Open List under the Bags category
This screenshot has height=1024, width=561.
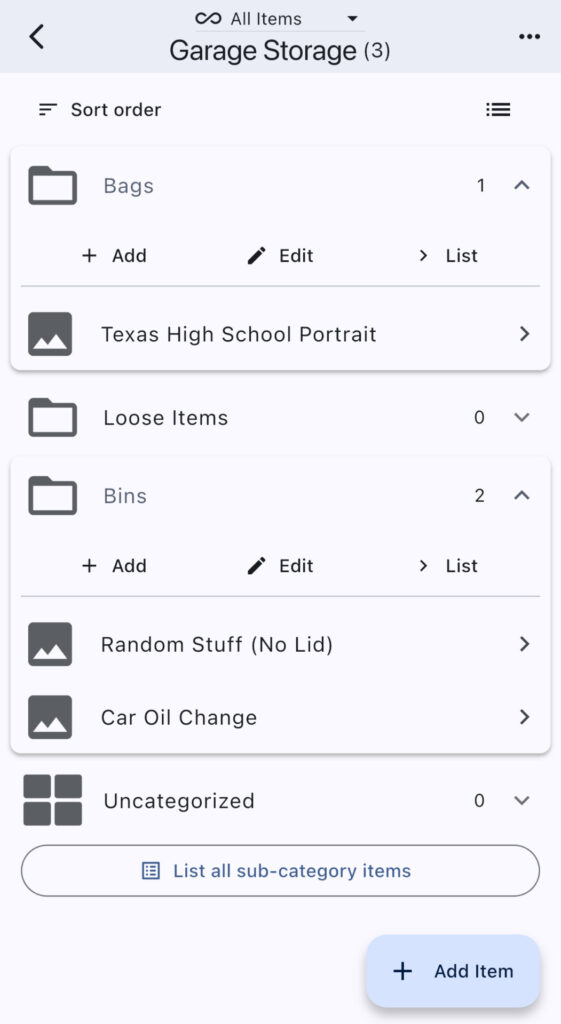[448, 256]
